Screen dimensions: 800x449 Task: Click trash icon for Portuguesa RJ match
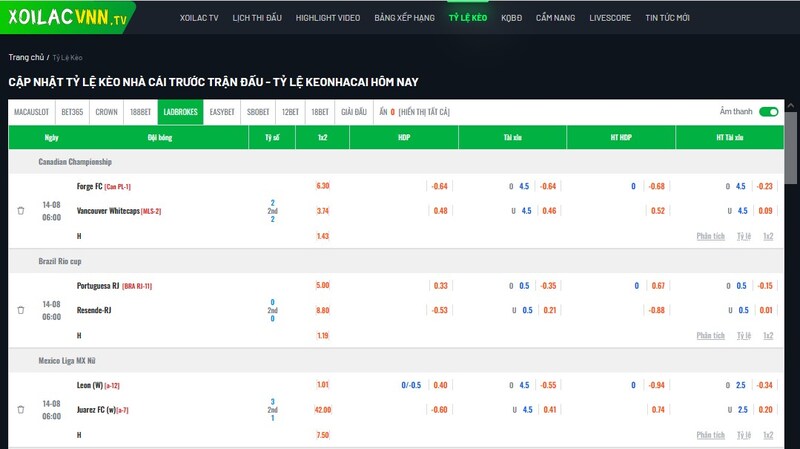coord(21,310)
